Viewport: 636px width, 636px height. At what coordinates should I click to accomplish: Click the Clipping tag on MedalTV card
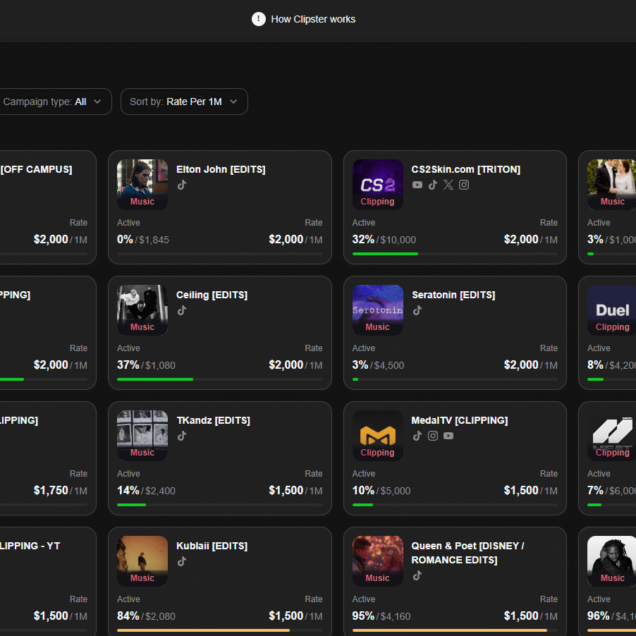[378, 452]
